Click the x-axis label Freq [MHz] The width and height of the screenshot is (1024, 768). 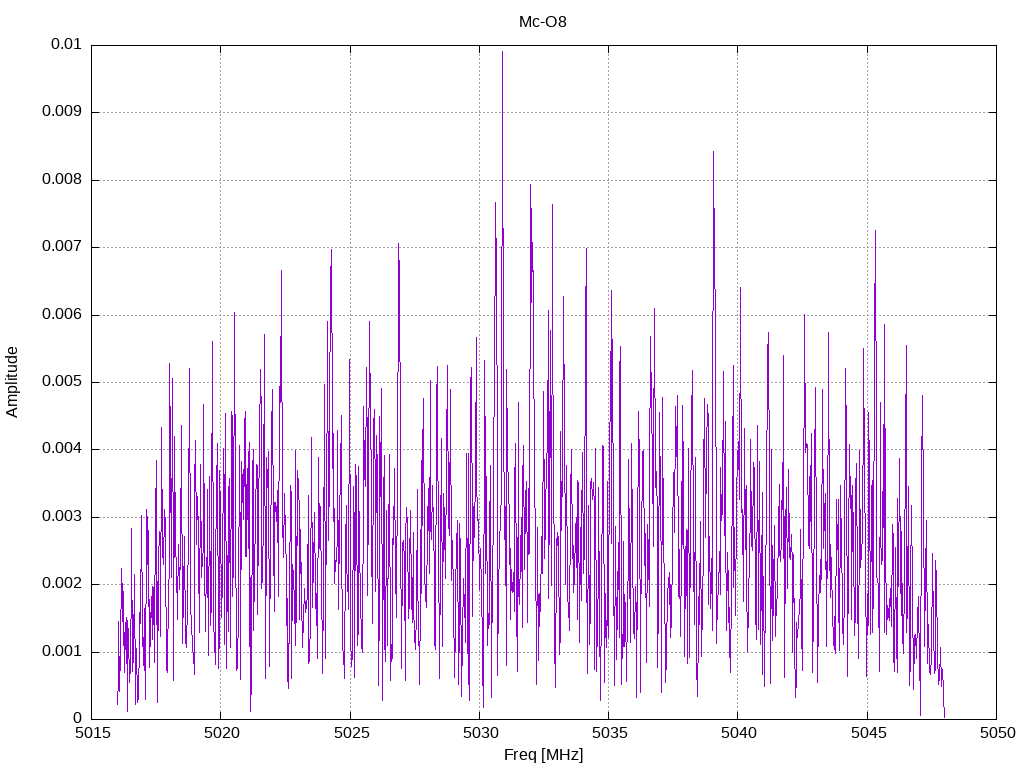point(543,755)
